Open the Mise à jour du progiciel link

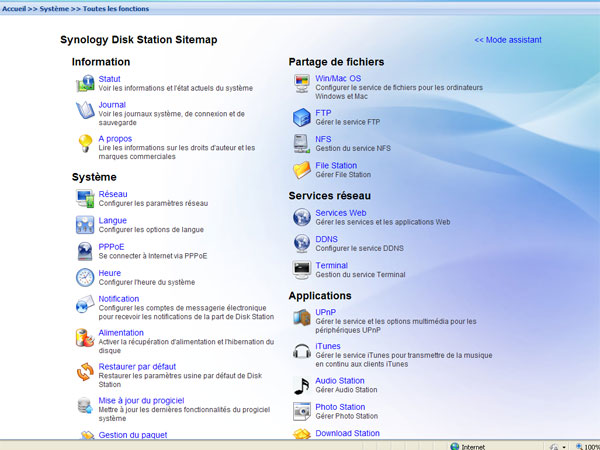click(x=141, y=401)
